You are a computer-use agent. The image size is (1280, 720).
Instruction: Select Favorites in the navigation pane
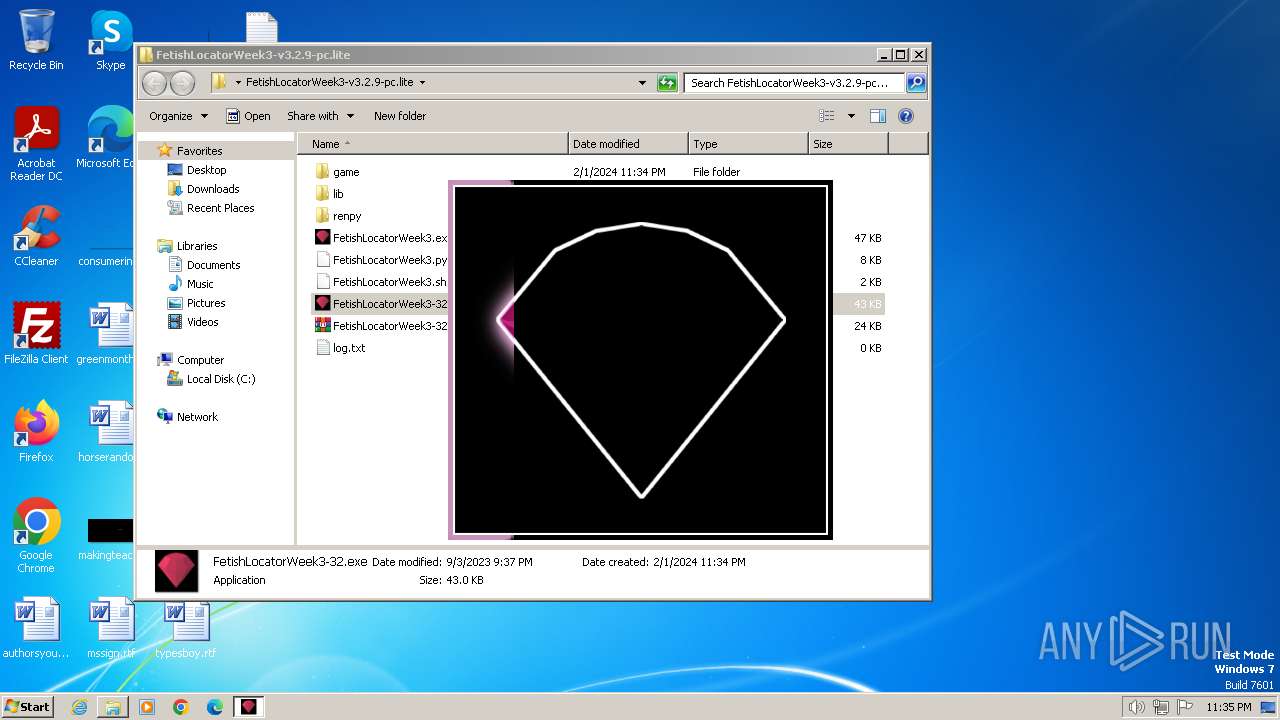pos(199,151)
